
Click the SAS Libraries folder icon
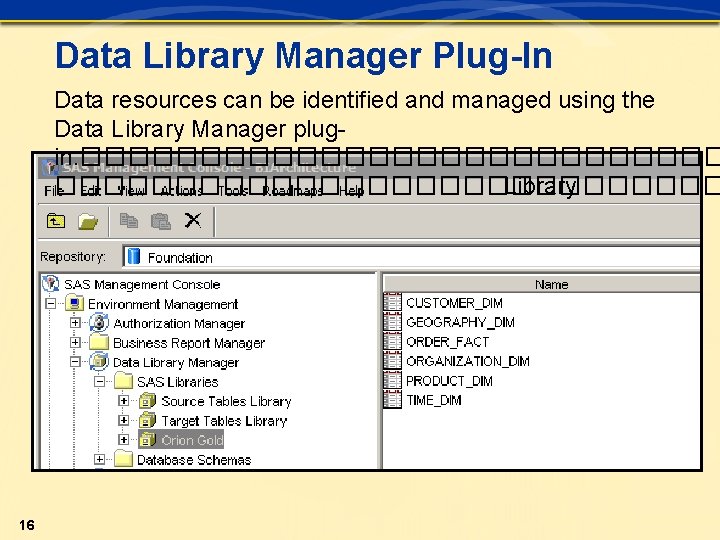[123, 381]
